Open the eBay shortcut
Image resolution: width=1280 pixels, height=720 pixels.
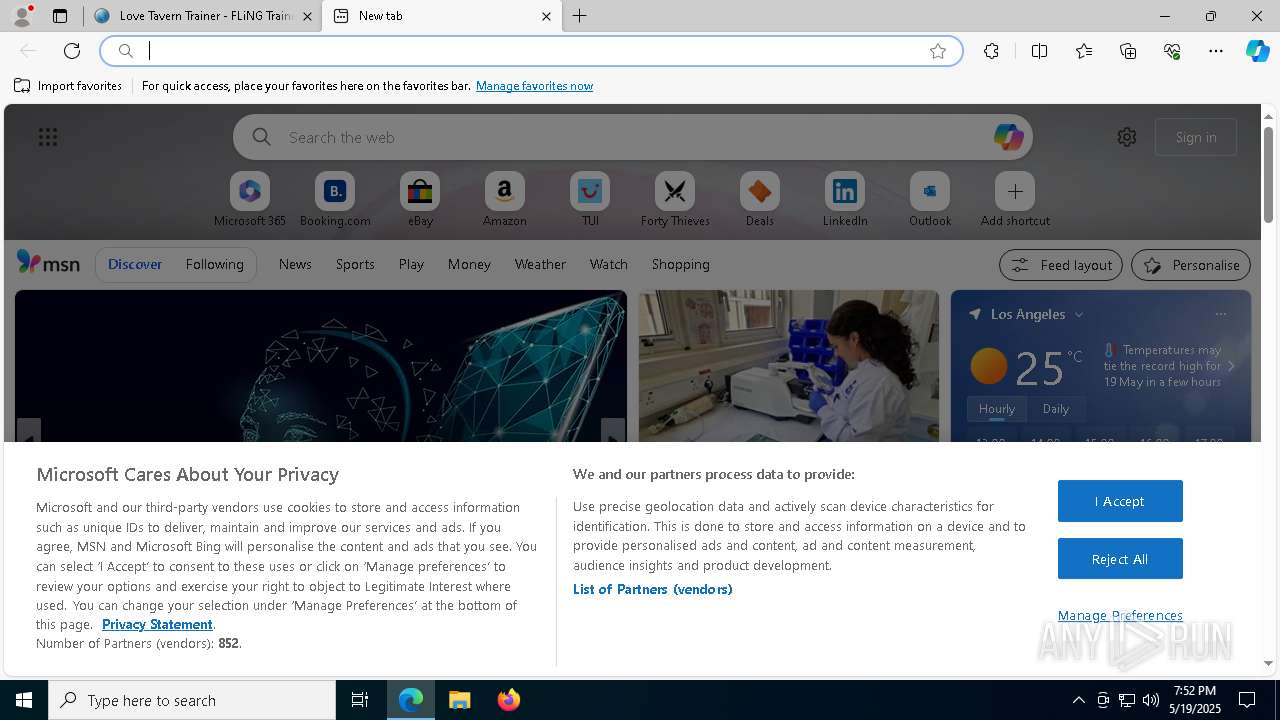(420, 200)
